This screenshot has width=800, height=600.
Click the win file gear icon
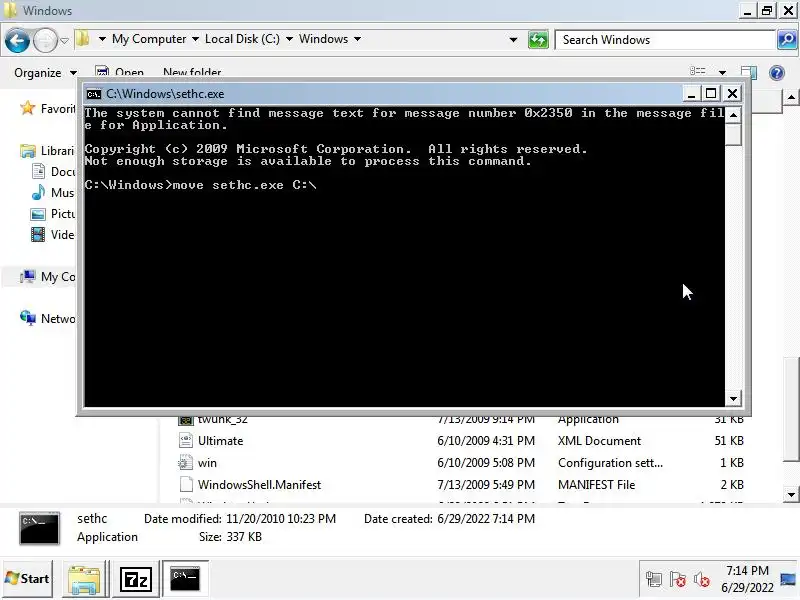[x=186, y=462]
